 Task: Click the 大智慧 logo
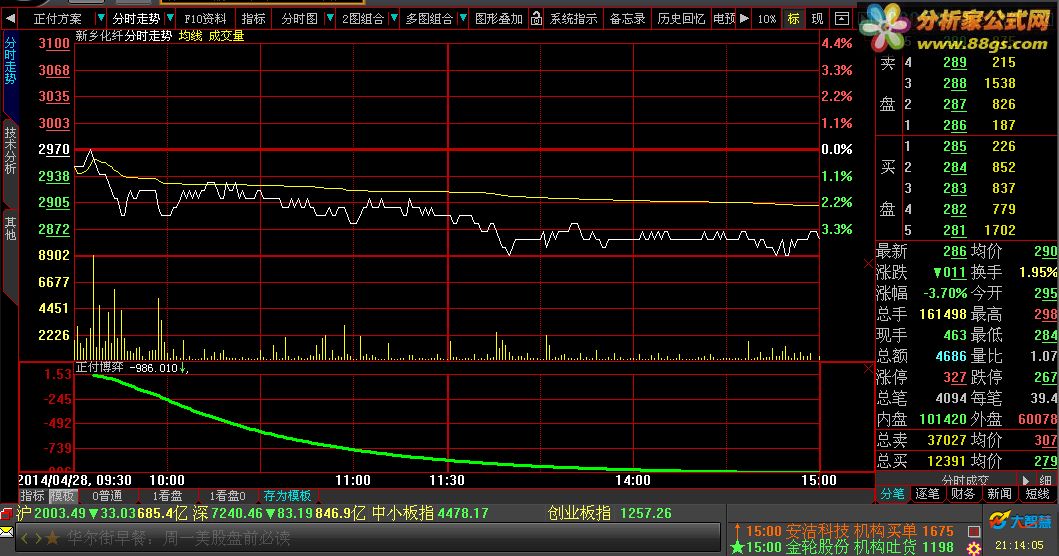(x=1021, y=521)
